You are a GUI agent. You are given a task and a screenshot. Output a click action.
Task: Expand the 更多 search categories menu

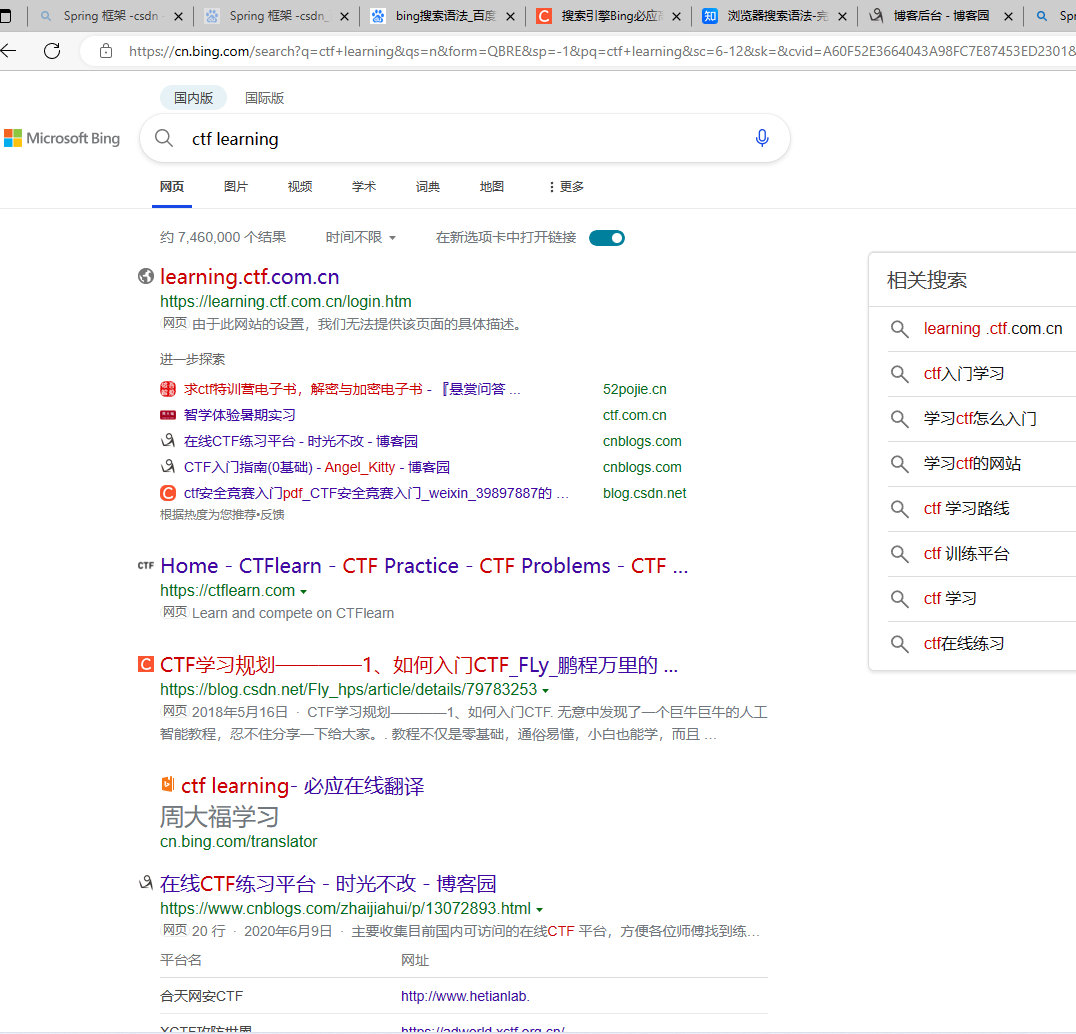point(566,187)
